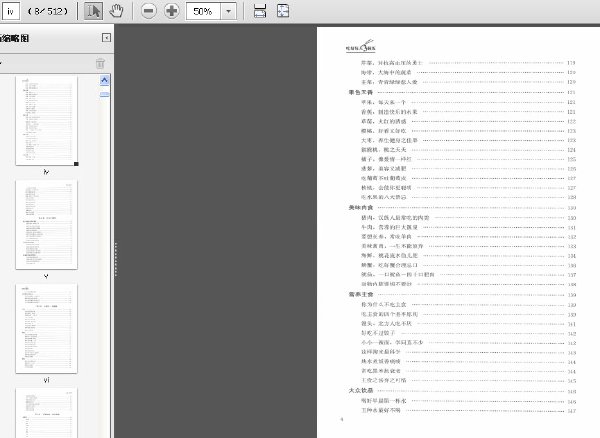Collapse the page thumbnails panel
Viewport: 600px width, 438px height.
[x=106, y=37]
